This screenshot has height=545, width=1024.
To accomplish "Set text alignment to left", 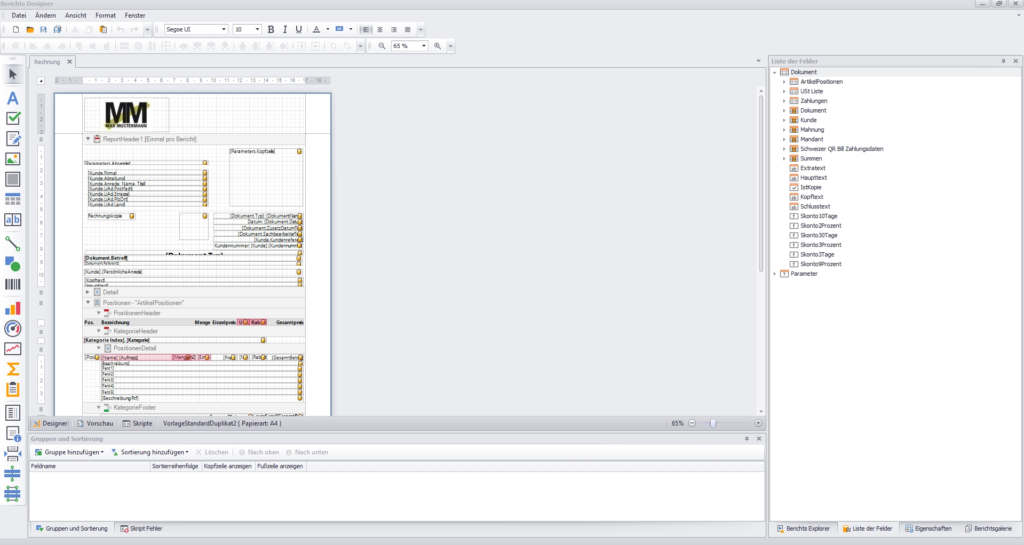I will pyautogui.click(x=366, y=29).
